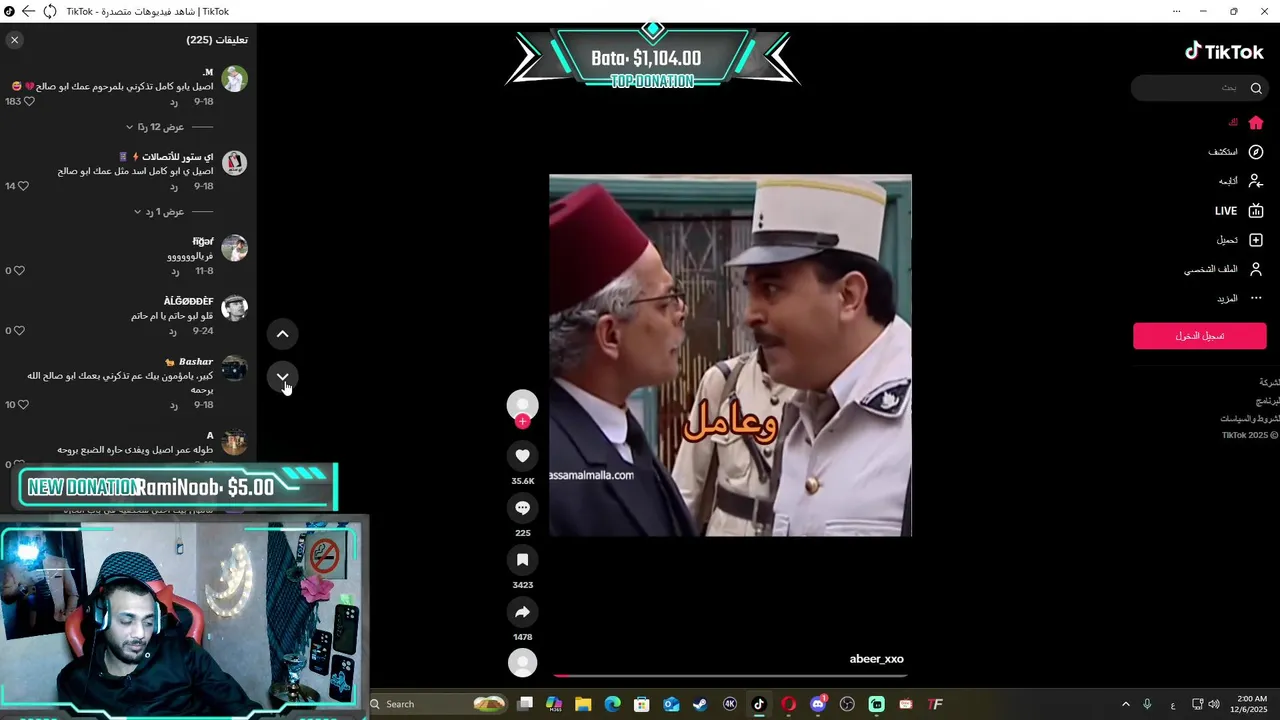Viewport: 1280px width, 720px height.
Task: Expand the 1 reply under اي ستور comment
Action: [165, 212]
